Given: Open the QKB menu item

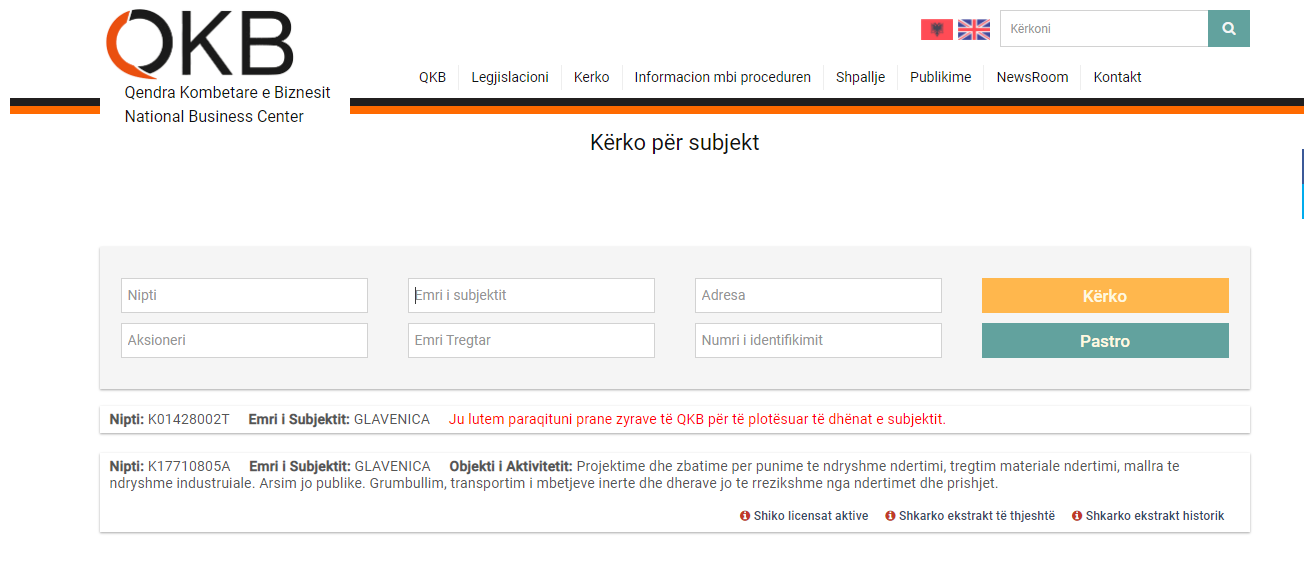Looking at the screenshot, I should (432, 77).
